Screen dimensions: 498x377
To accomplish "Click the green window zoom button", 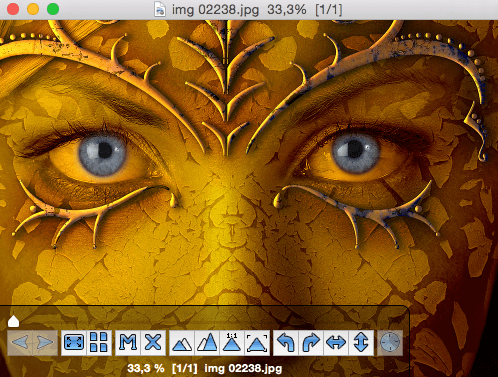I will [x=53, y=9].
